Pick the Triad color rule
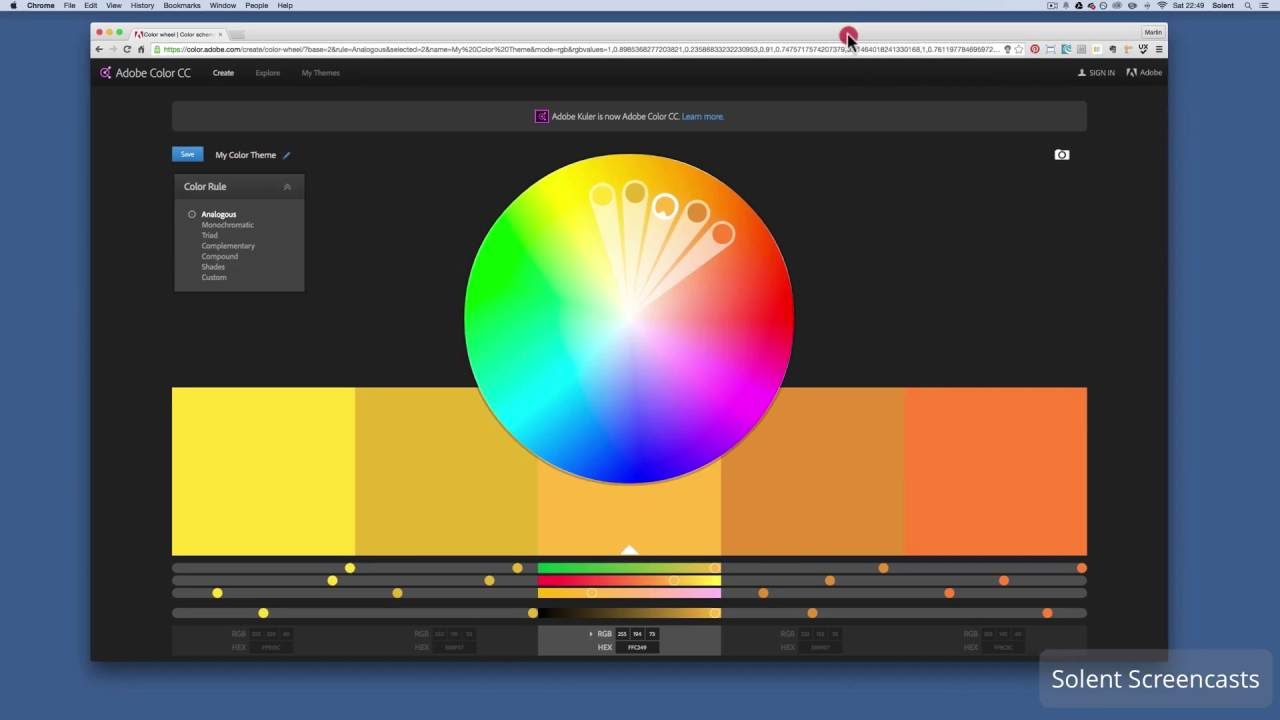The width and height of the screenshot is (1280, 720). tap(209, 235)
